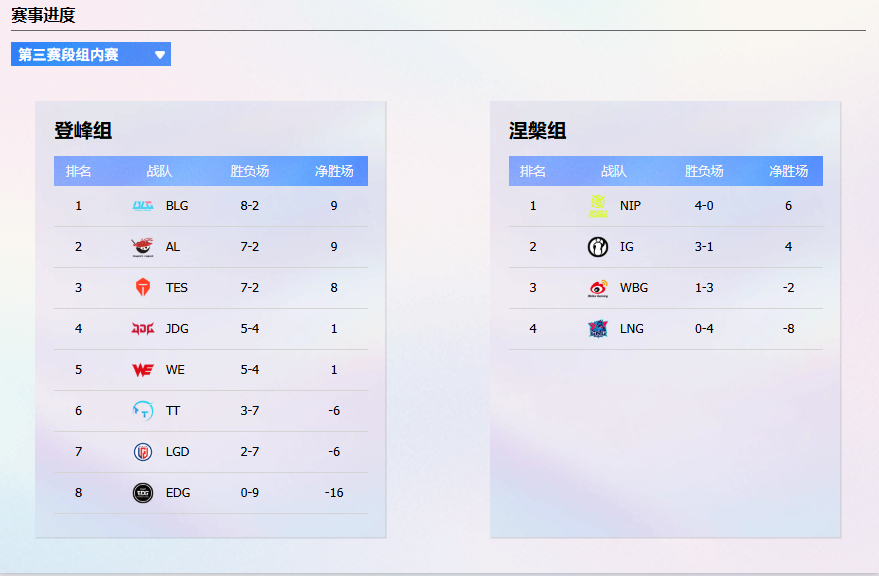Image resolution: width=879 pixels, height=576 pixels.
Task: Click TES's net wins value 8
Action: 334,288
